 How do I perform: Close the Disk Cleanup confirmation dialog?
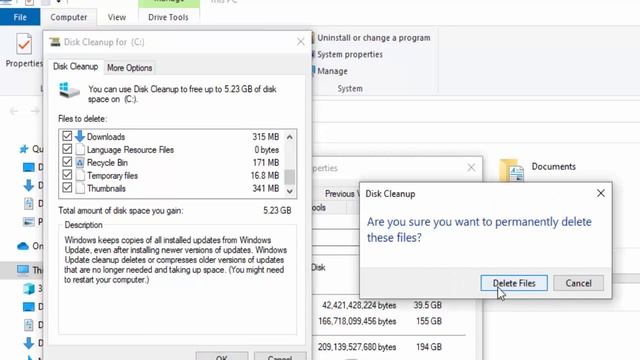click(600, 193)
